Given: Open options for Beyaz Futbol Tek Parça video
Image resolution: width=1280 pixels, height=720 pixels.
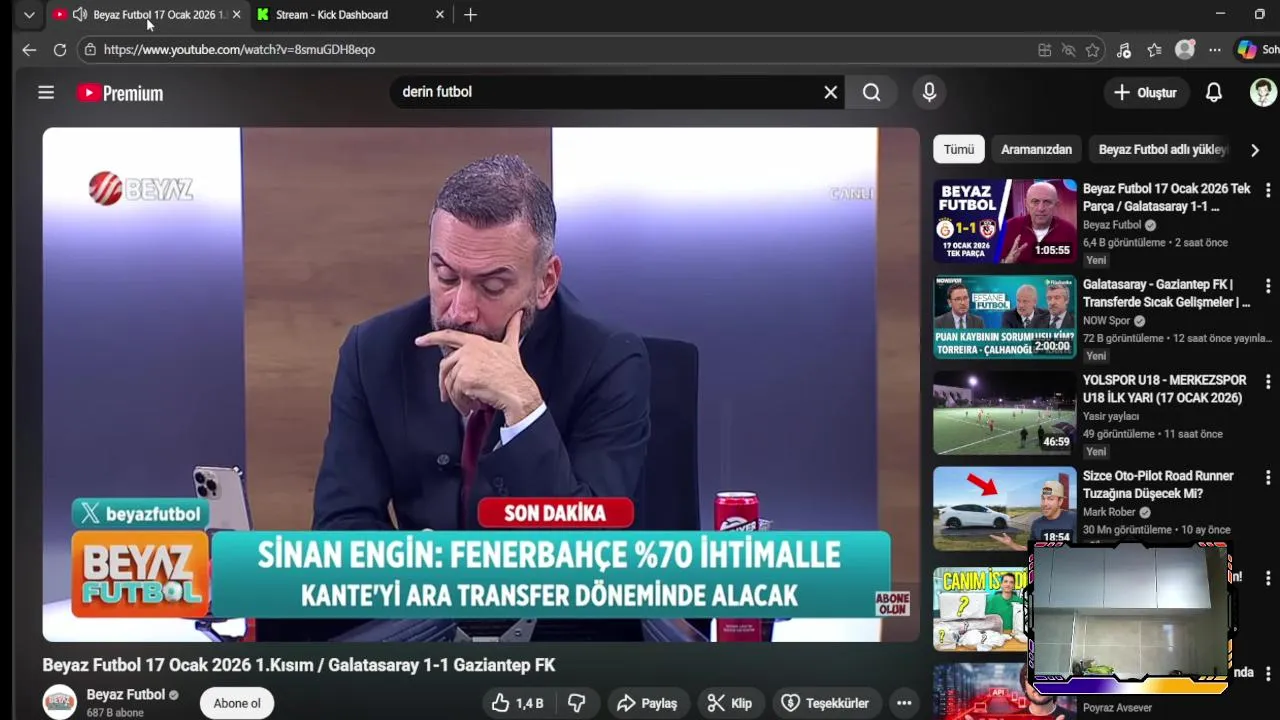Looking at the screenshot, I should coord(1268,190).
